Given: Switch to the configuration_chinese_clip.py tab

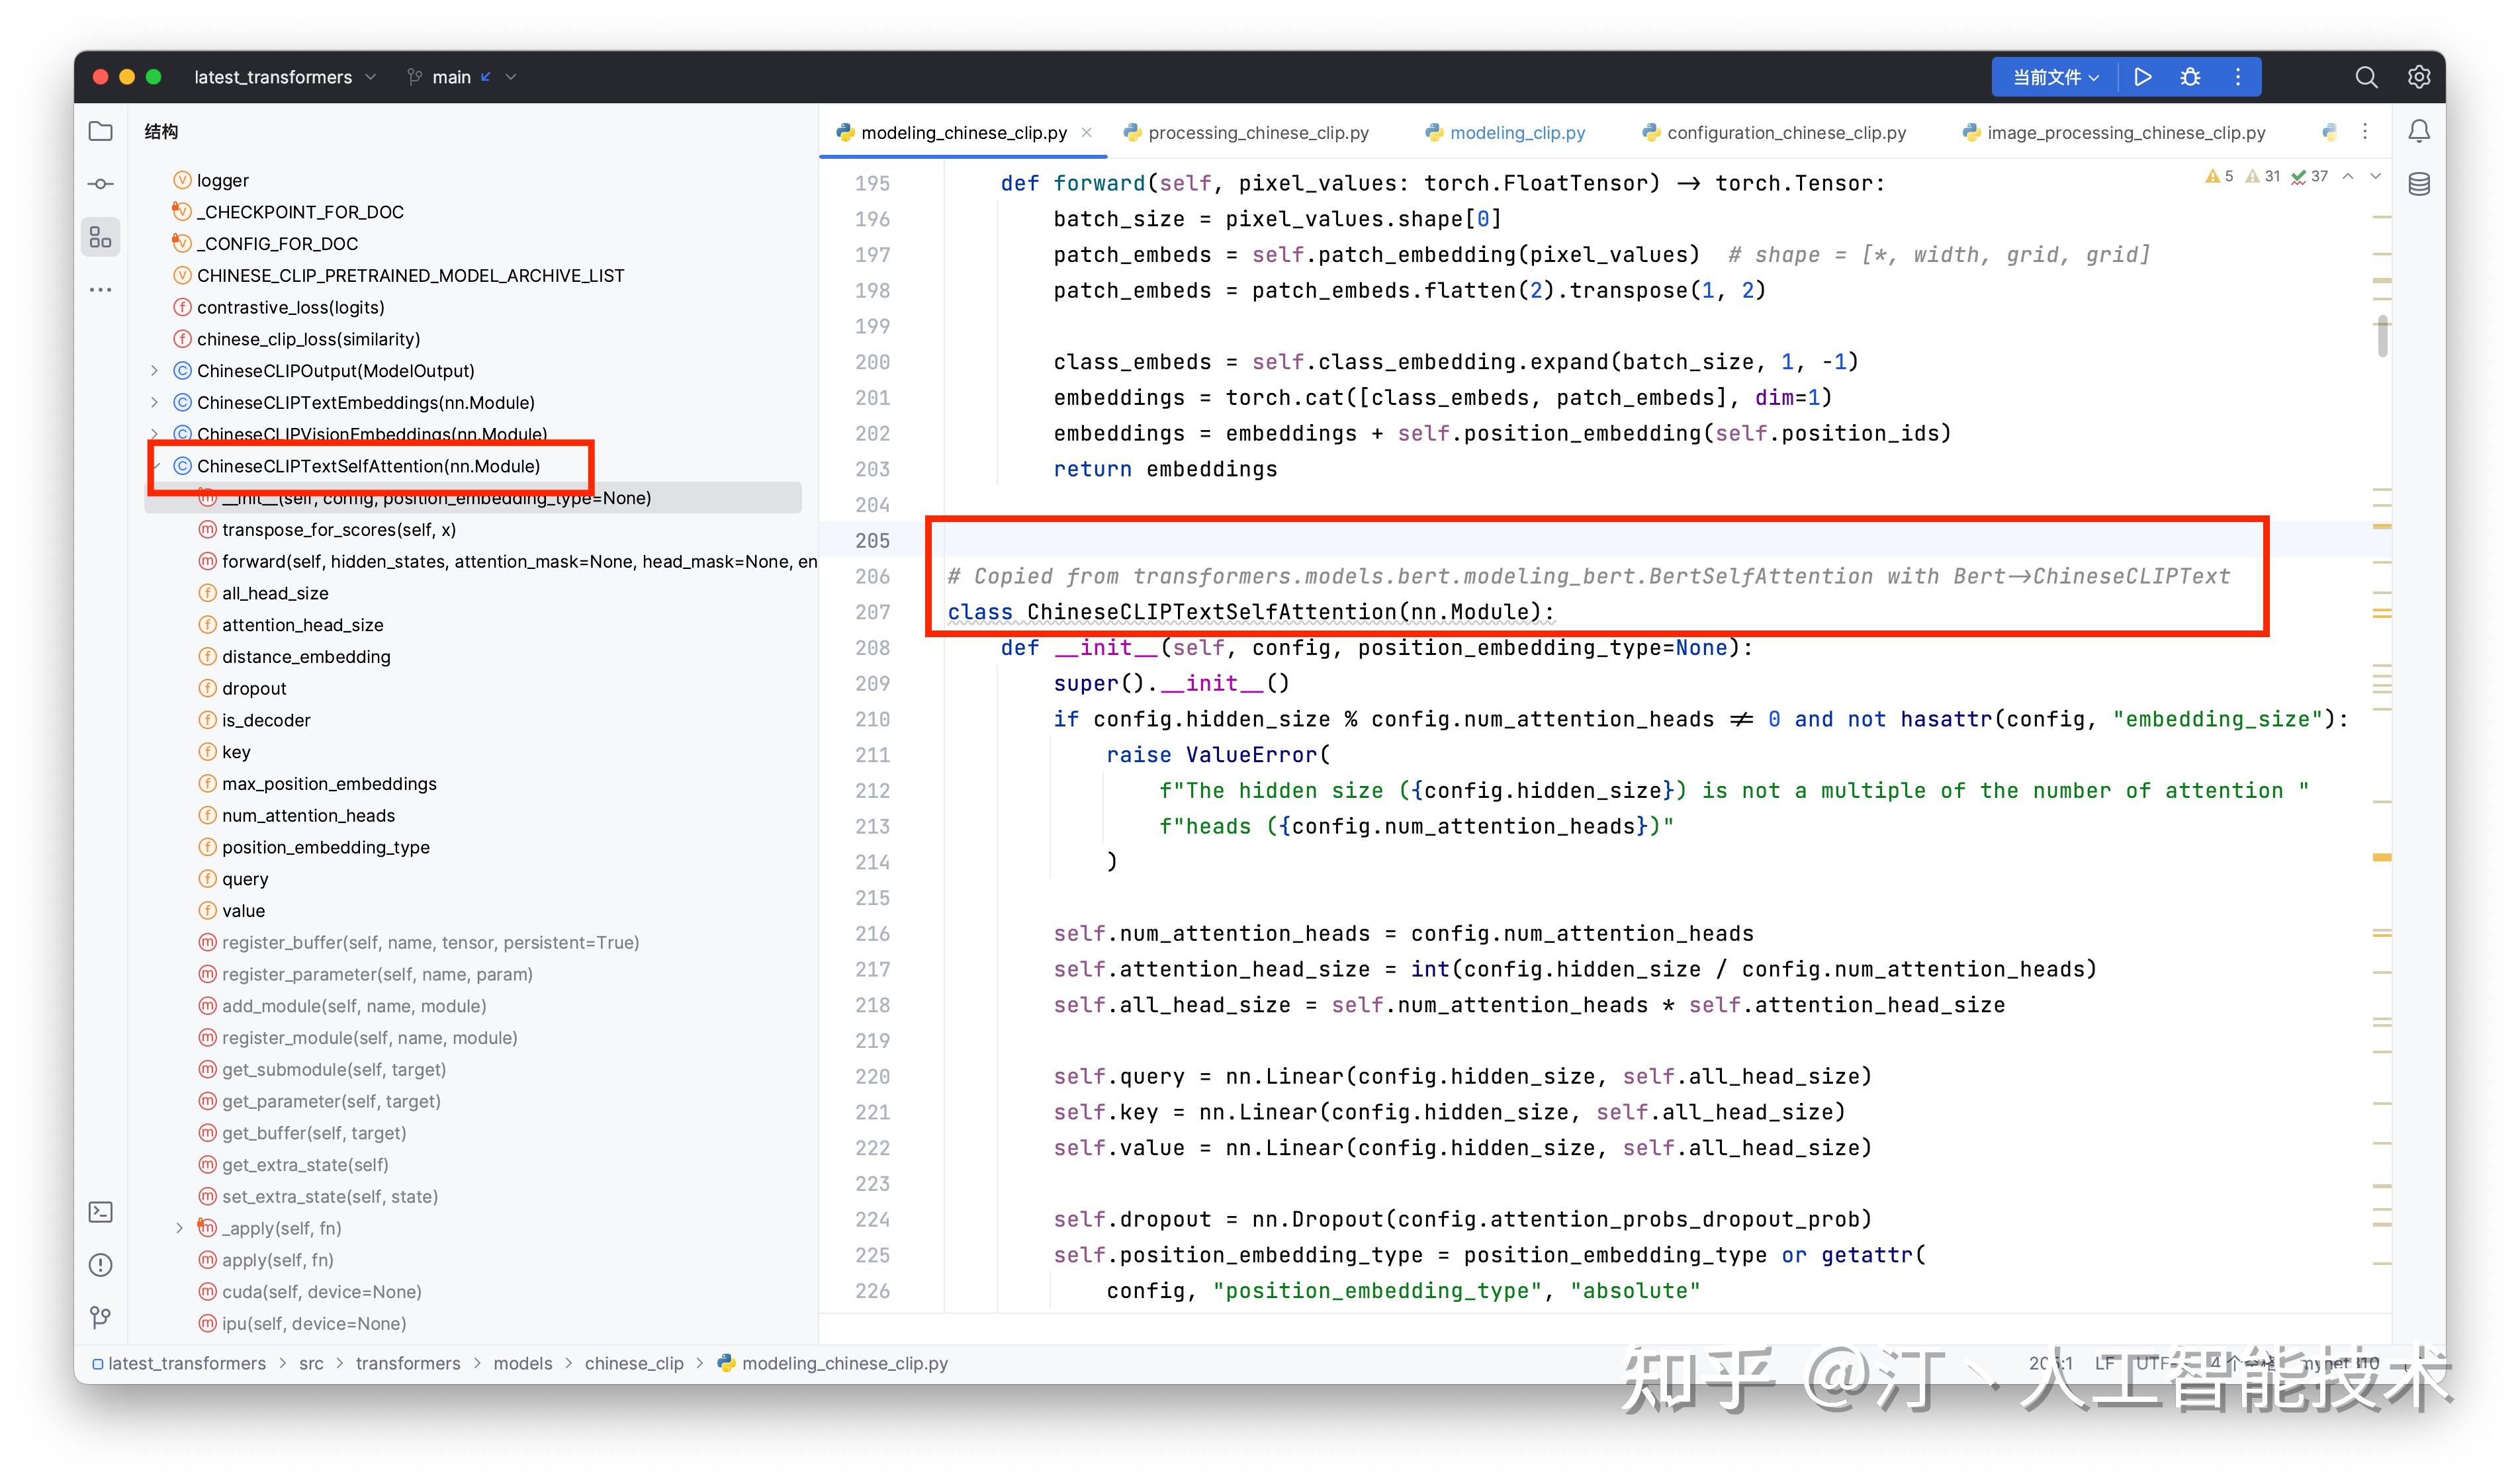Looking at the screenshot, I should coord(1785,132).
